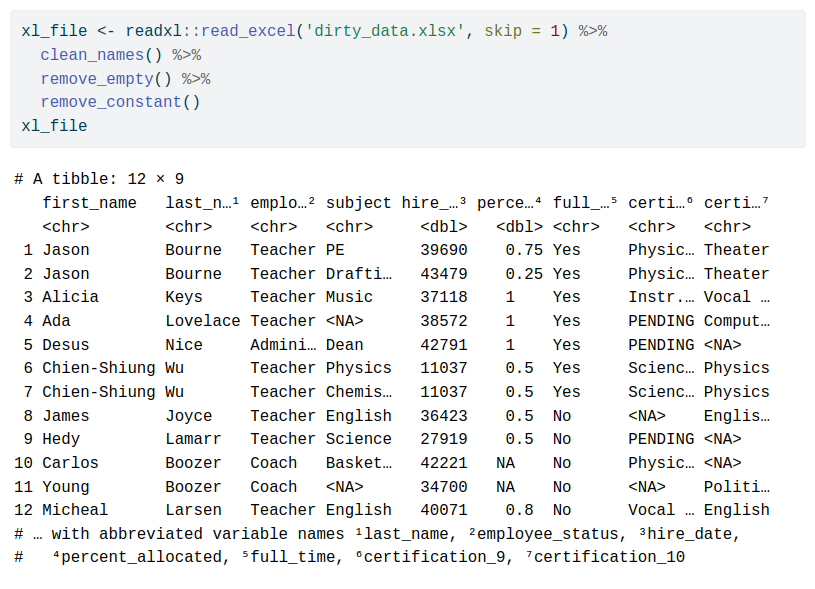The height and width of the screenshot is (589, 815).
Task: Click footnote text ⁴percent_allocated
Action: [140, 557]
